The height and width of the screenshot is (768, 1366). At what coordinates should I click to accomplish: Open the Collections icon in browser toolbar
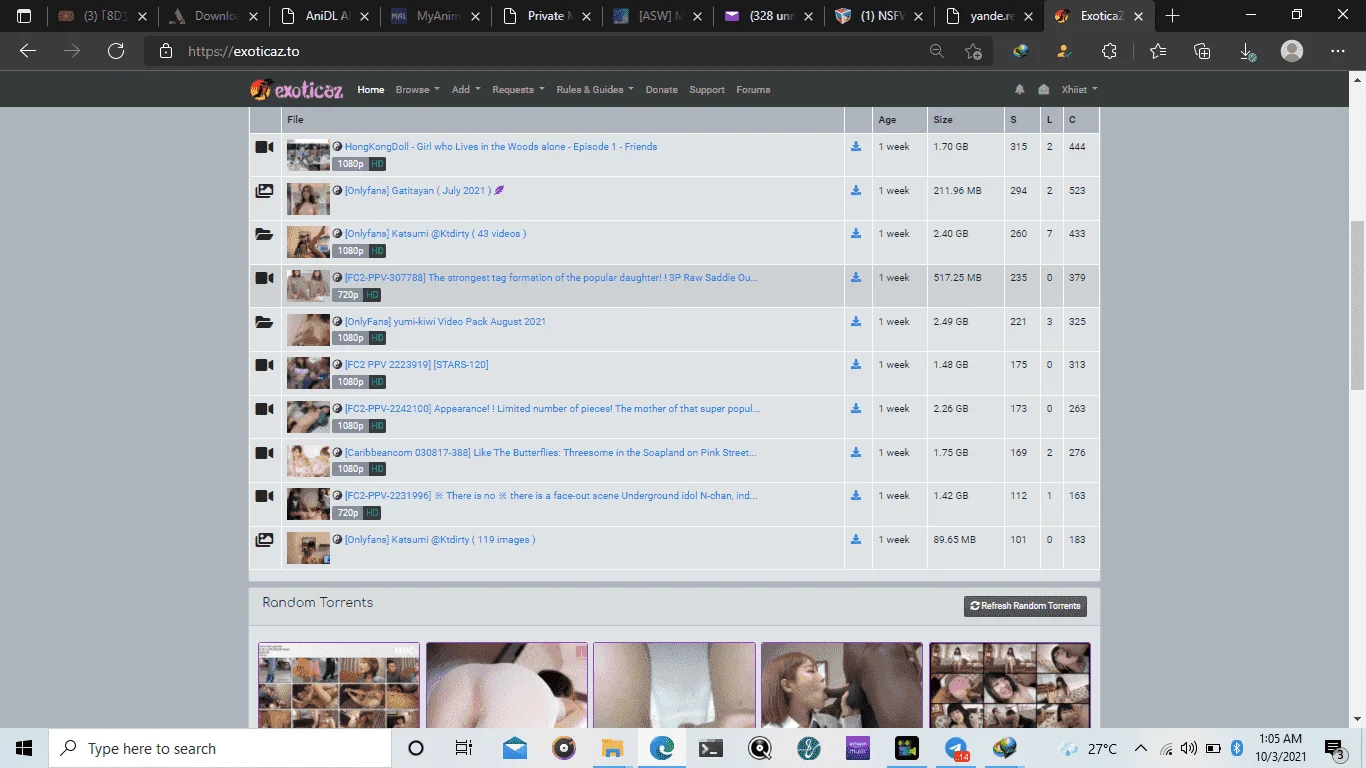point(1203,51)
